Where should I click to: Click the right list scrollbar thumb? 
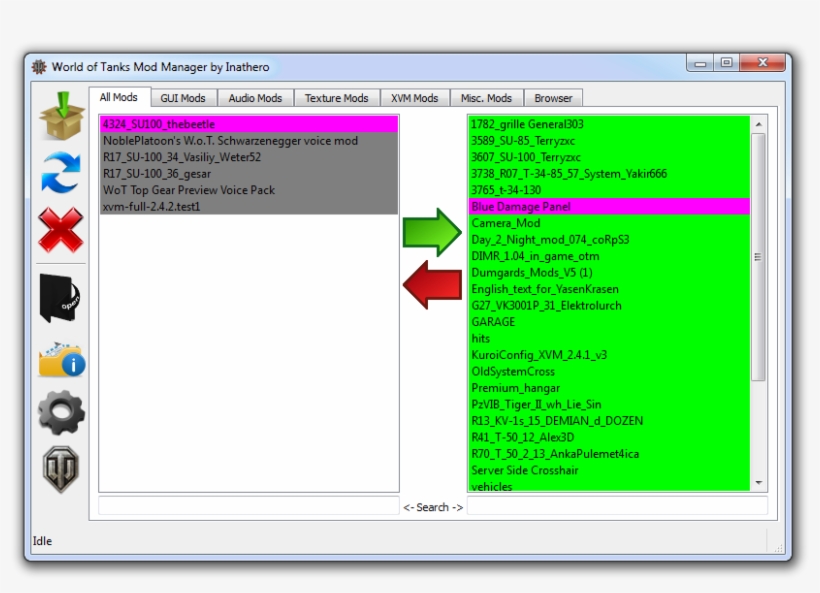pos(758,257)
